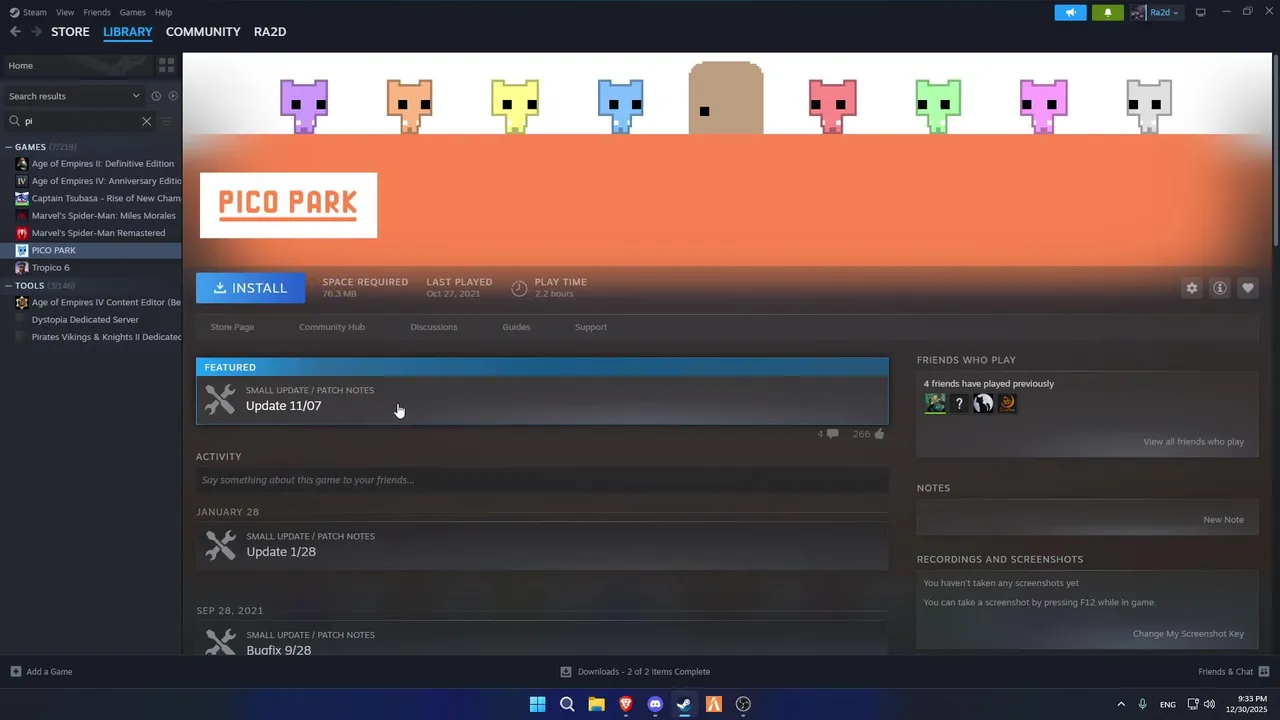The width and height of the screenshot is (1280, 720).
Task: Open the Guides link
Action: point(516,327)
